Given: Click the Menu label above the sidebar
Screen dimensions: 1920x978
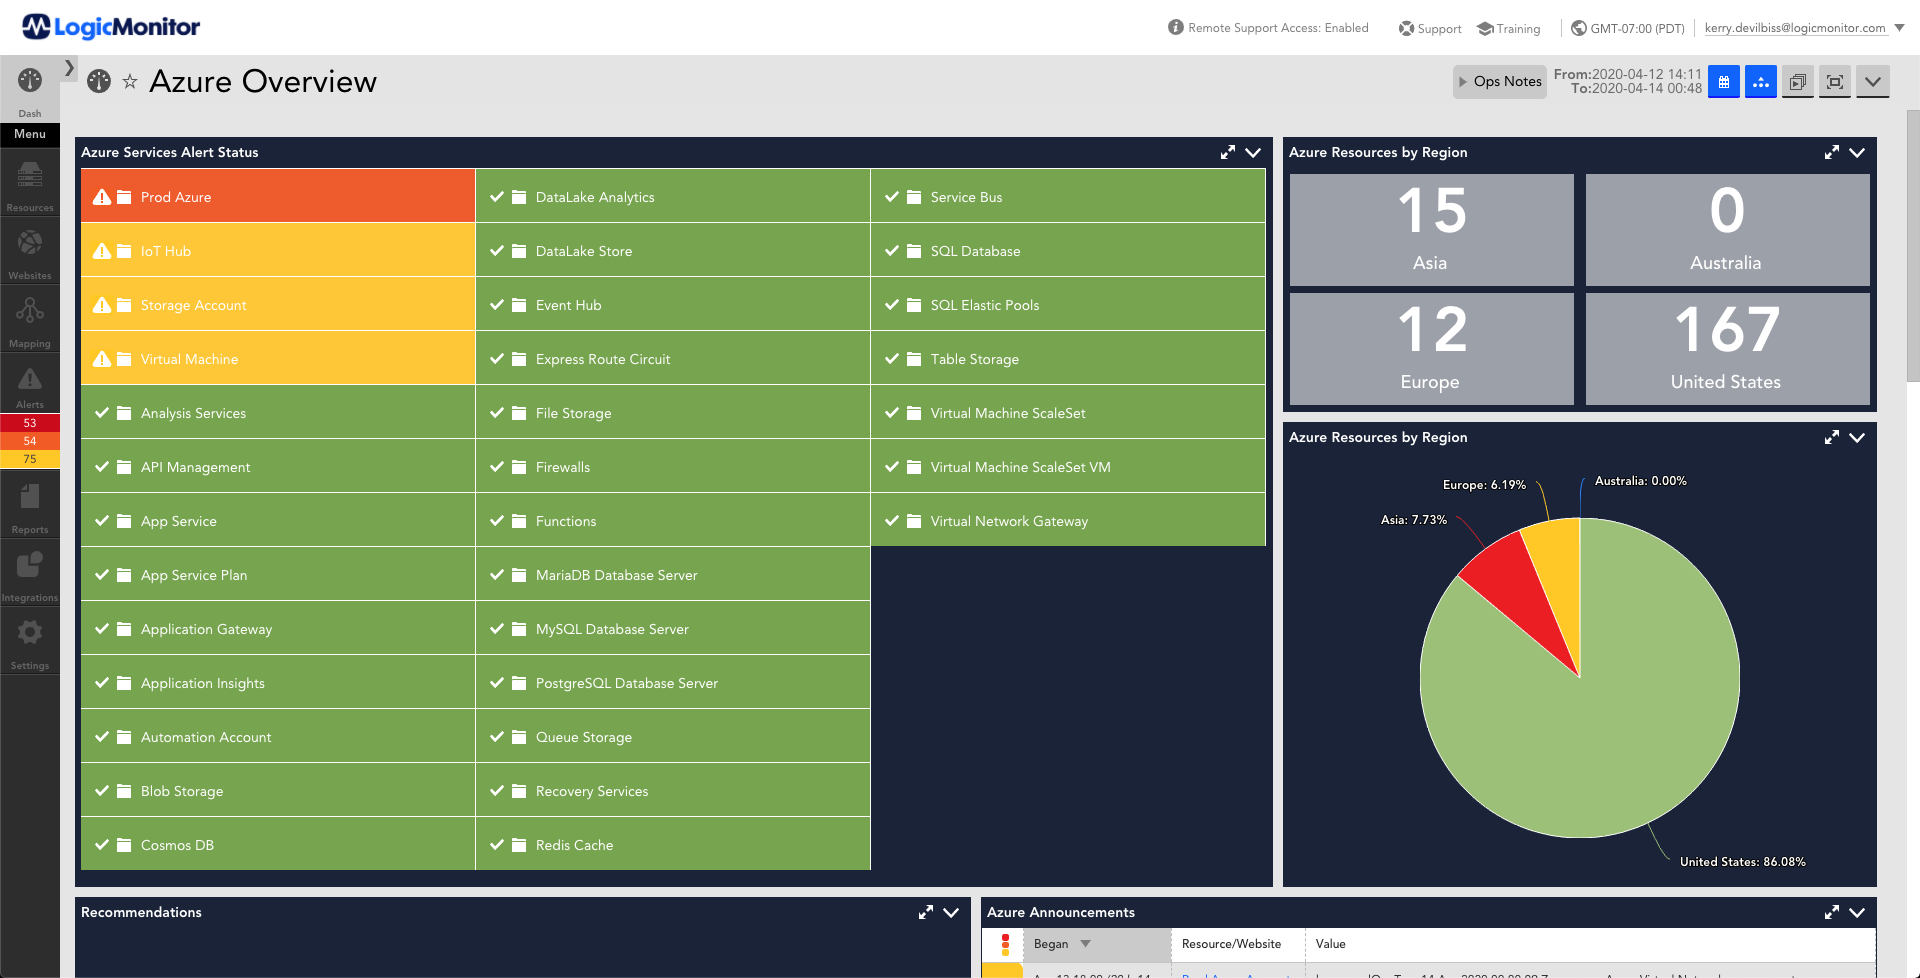Looking at the screenshot, I should 29,133.
